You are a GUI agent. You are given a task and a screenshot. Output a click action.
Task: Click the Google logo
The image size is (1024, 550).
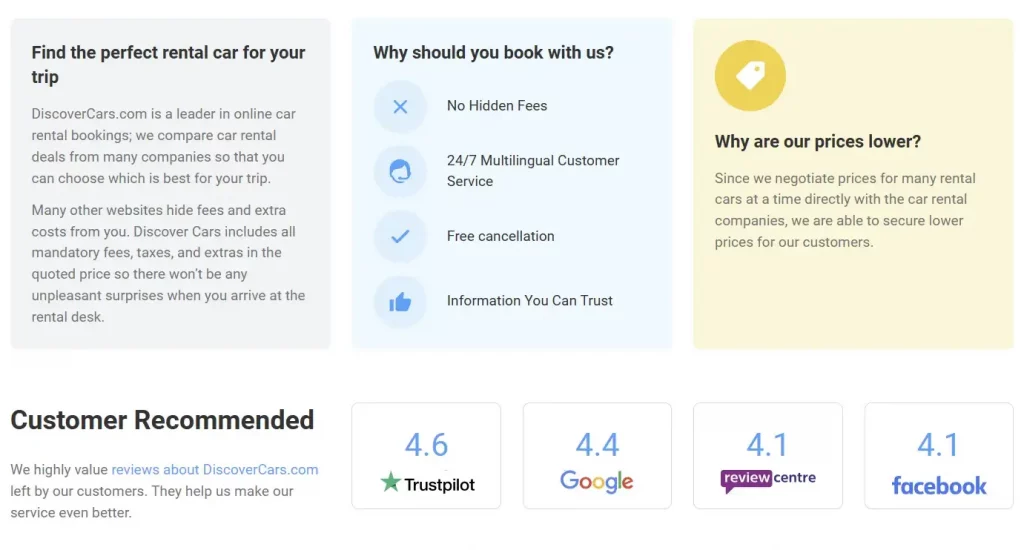pyautogui.click(x=597, y=481)
